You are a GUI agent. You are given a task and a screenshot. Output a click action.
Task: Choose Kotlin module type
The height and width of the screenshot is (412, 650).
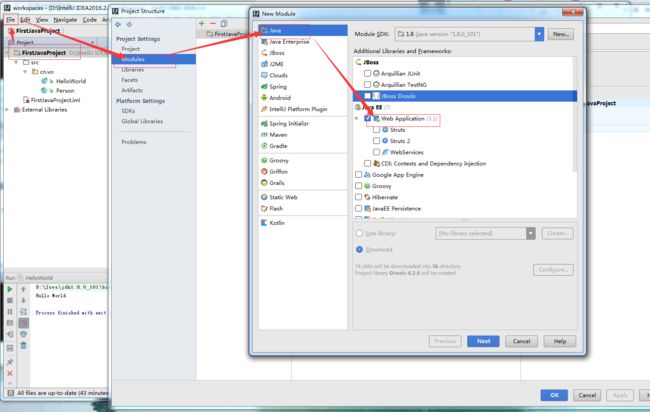coord(303,223)
